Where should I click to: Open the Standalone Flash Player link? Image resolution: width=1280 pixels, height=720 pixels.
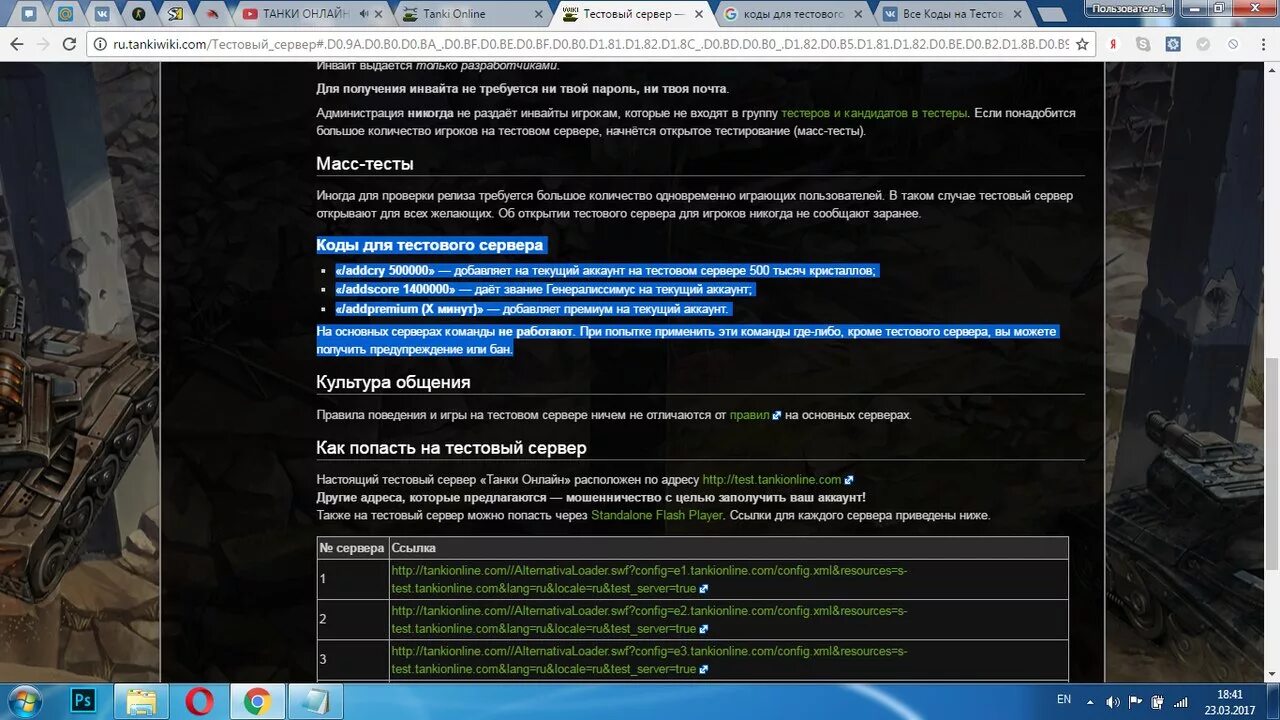[657, 516]
